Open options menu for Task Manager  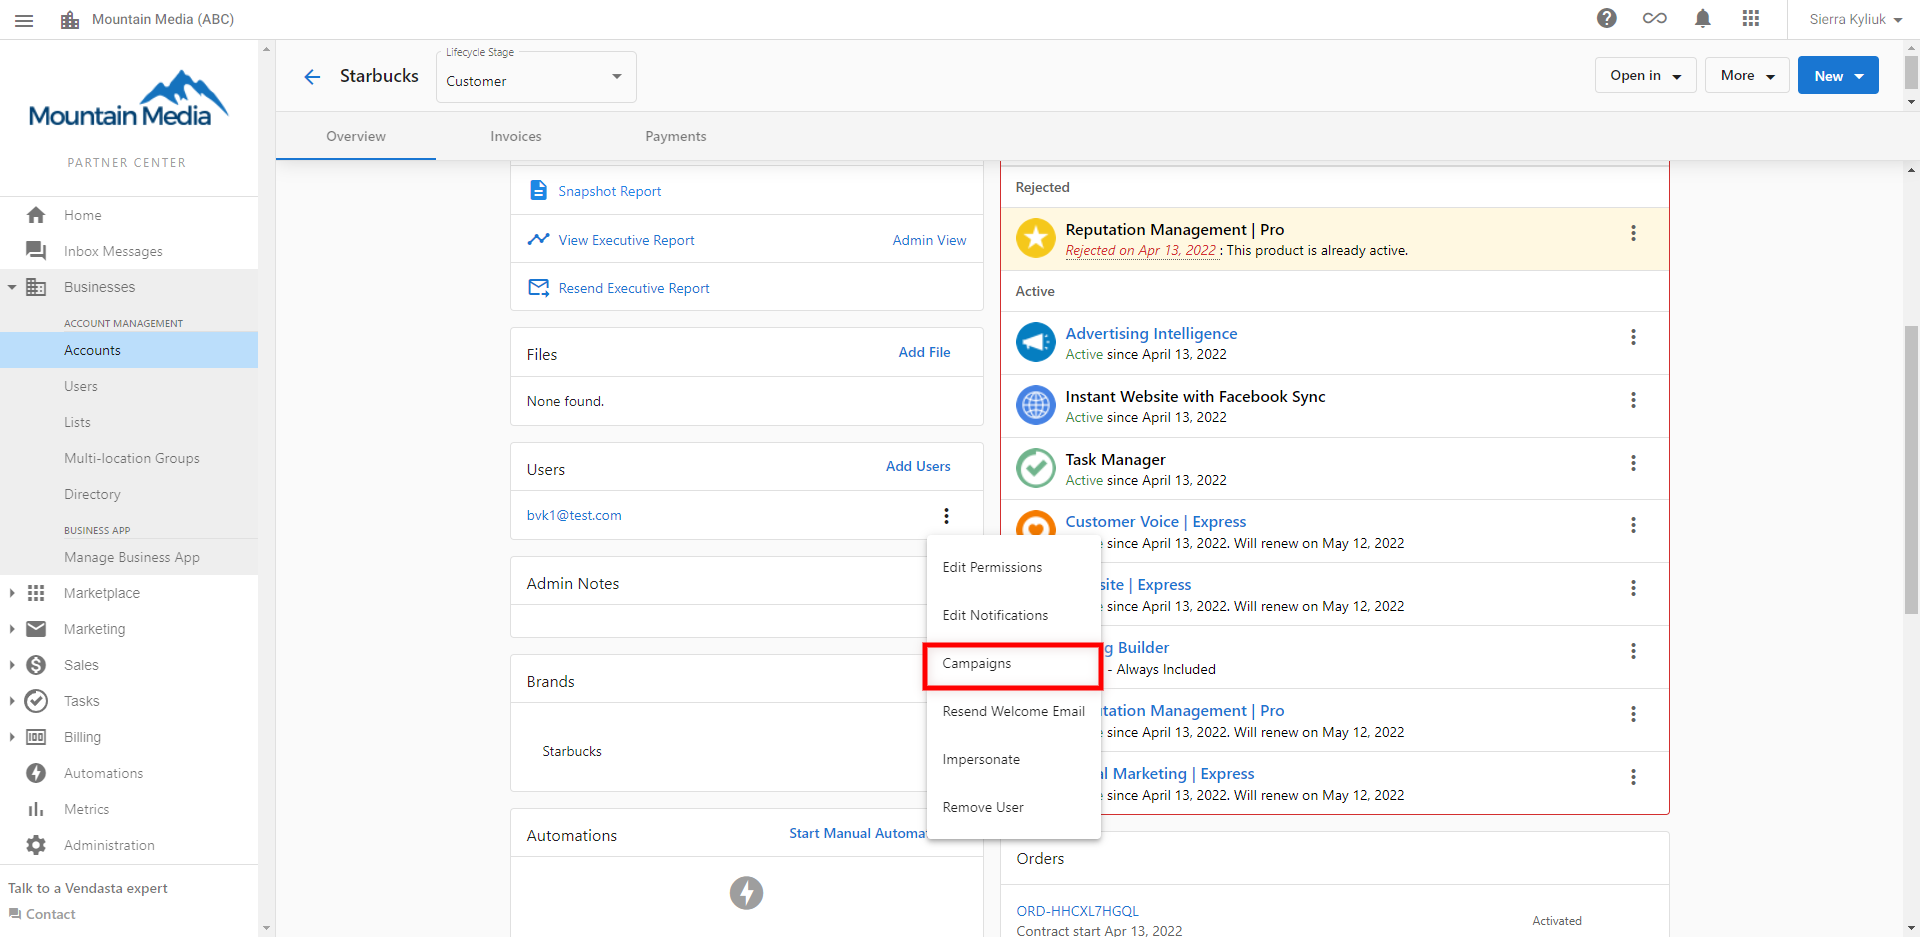tap(1633, 463)
